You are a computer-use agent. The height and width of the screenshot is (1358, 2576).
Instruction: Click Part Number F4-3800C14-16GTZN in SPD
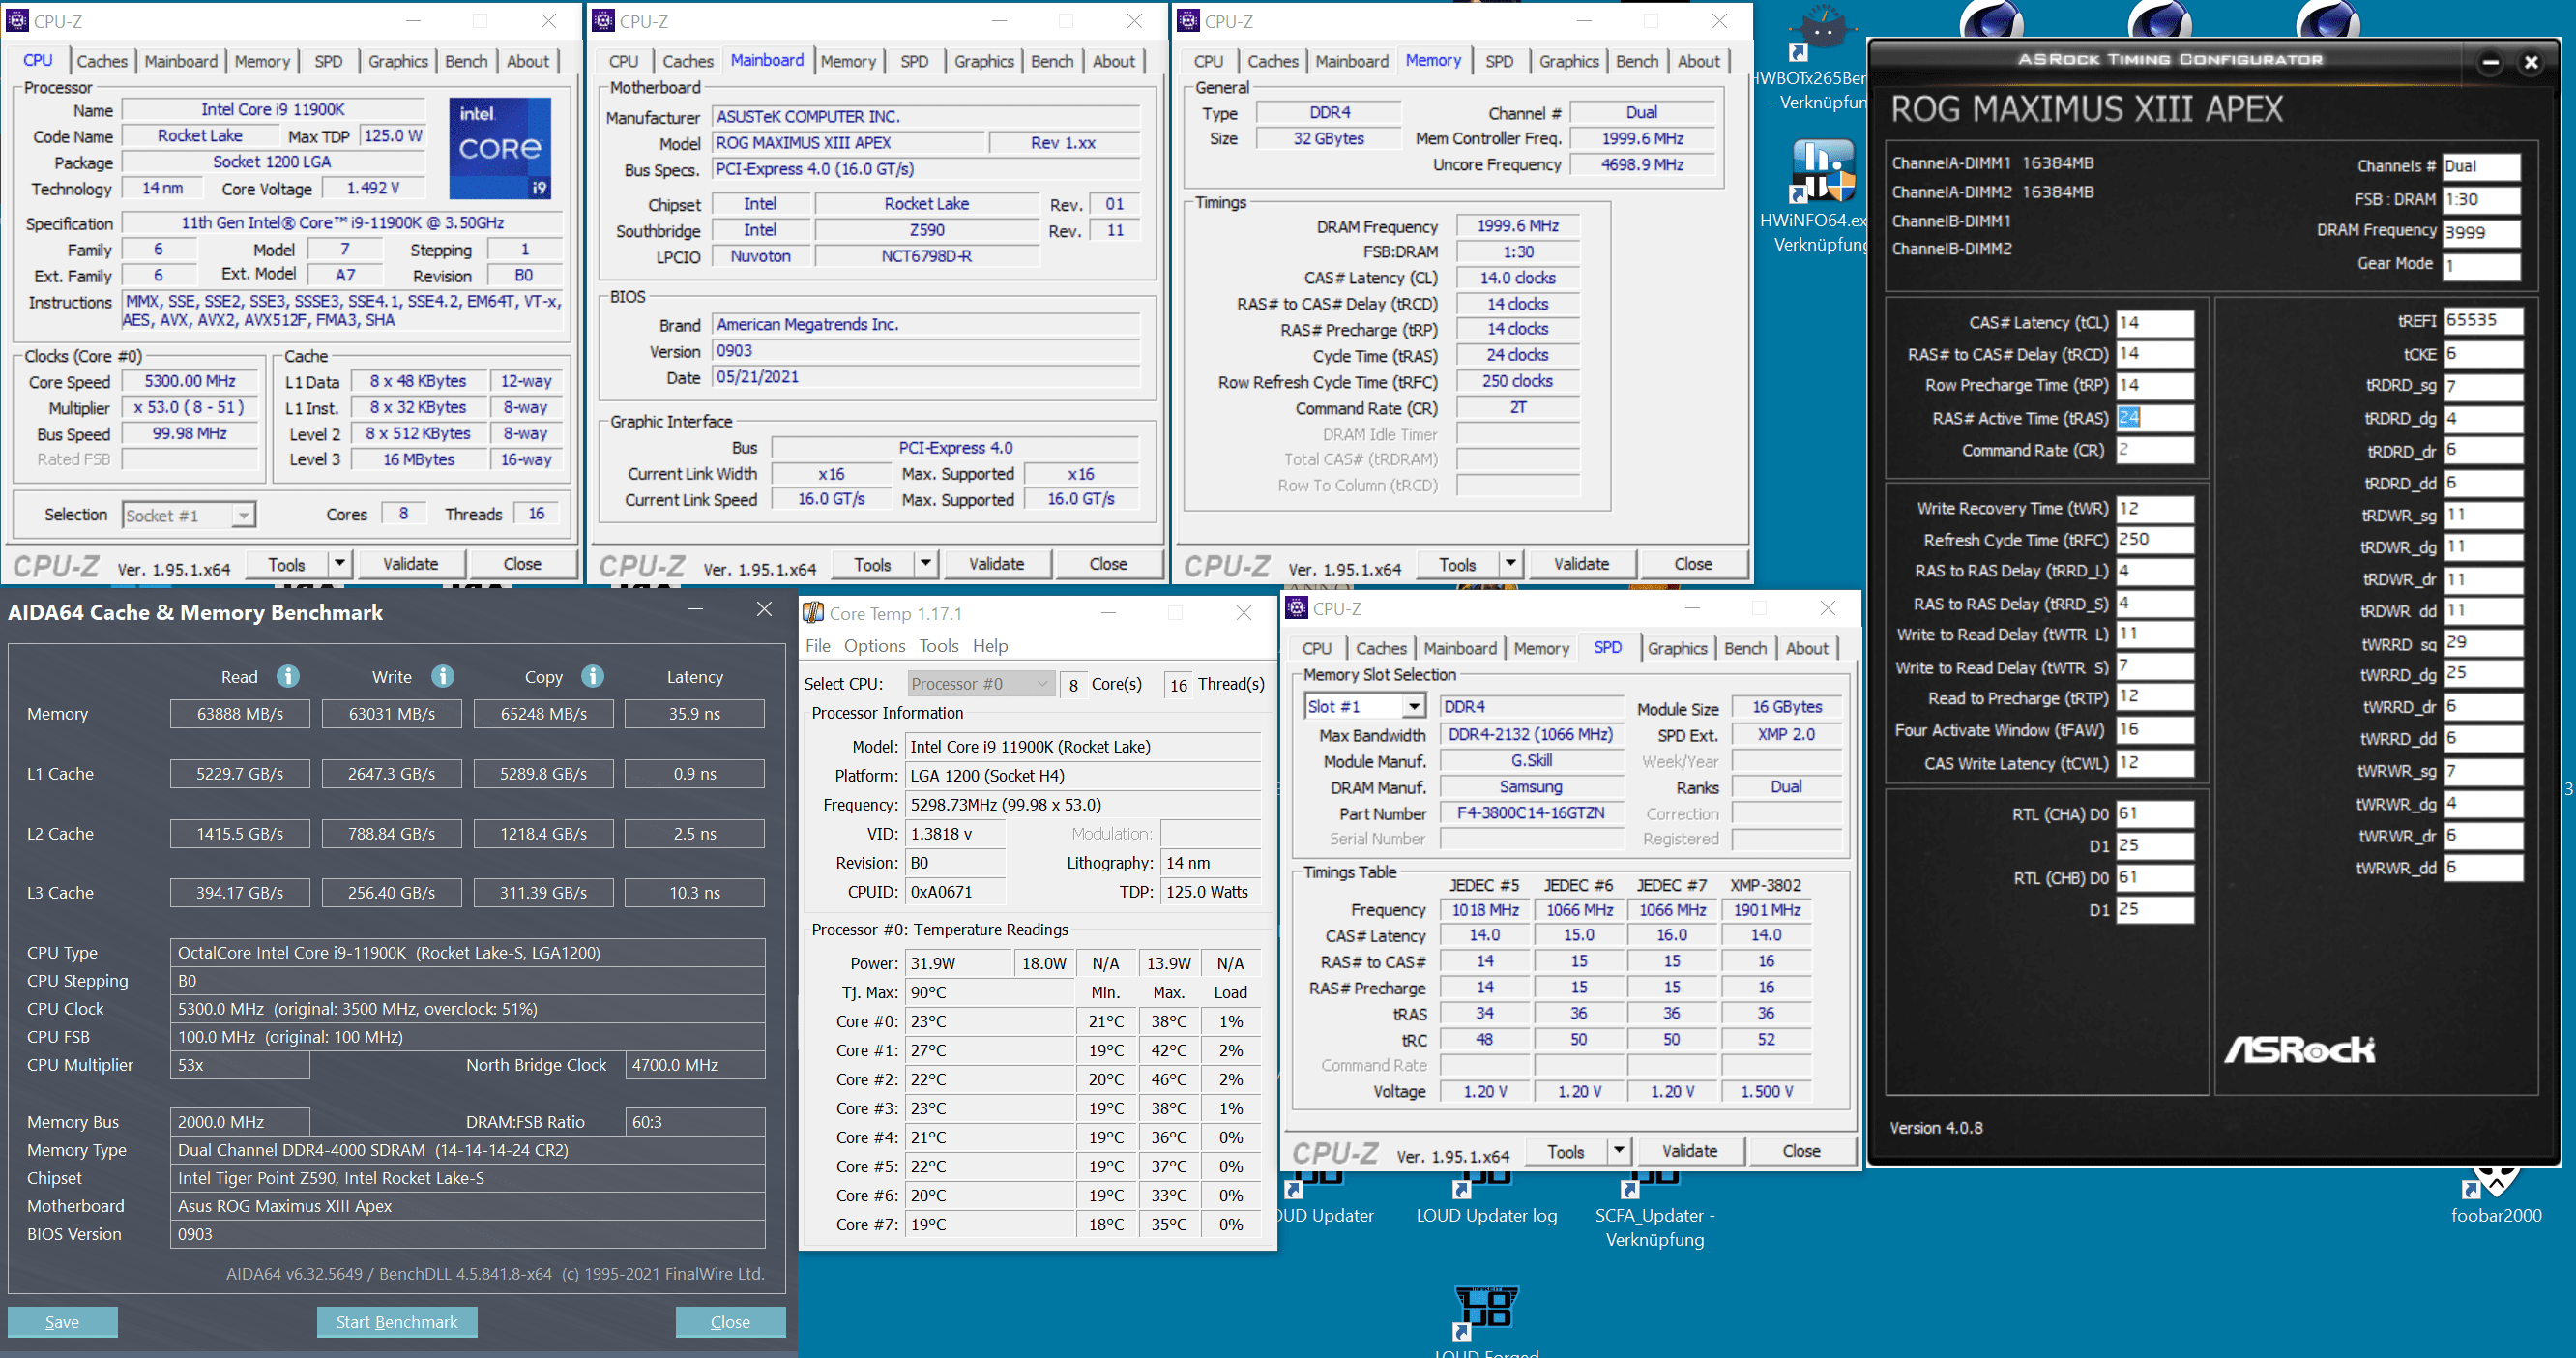coord(1531,813)
